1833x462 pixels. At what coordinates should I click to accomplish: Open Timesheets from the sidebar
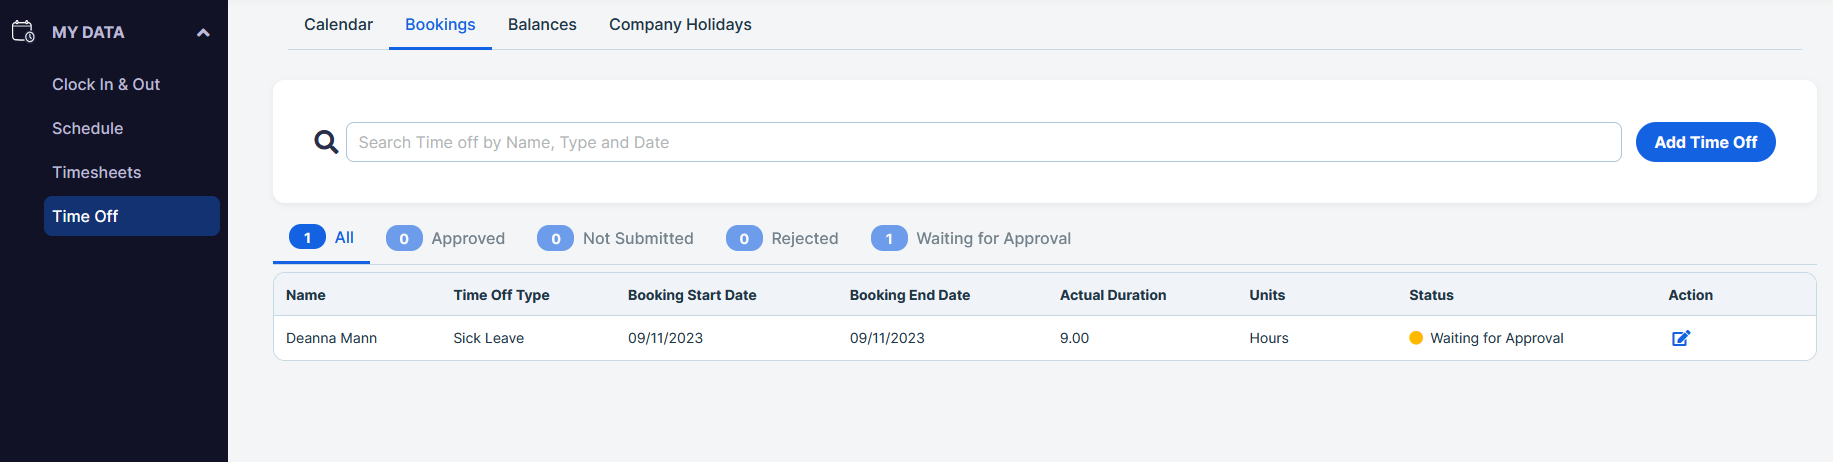click(x=97, y=172)
